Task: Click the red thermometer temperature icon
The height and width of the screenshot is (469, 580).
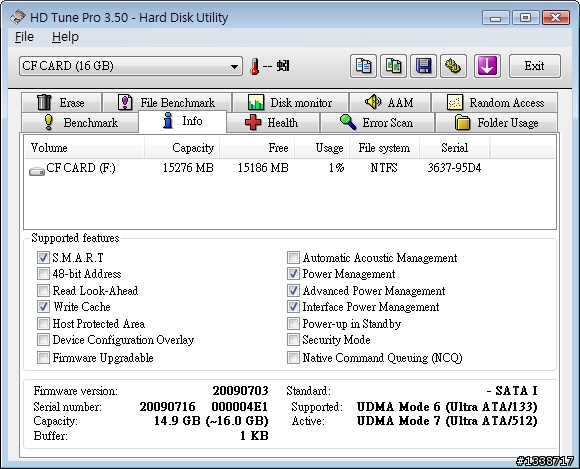Action: (x=254, y=67)
